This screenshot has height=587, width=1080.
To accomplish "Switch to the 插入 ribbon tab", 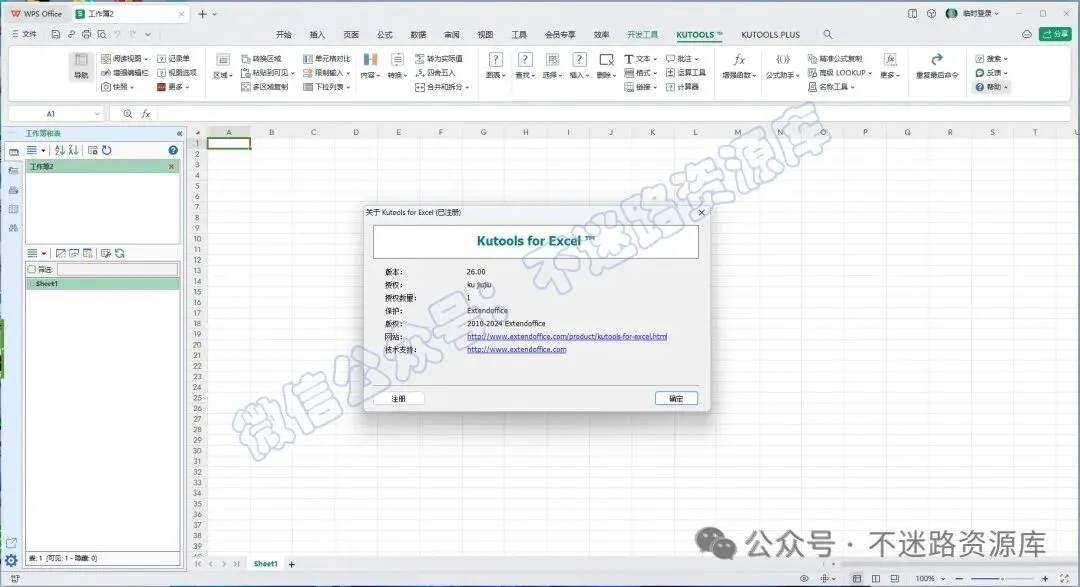I will (x=317, y=34).
